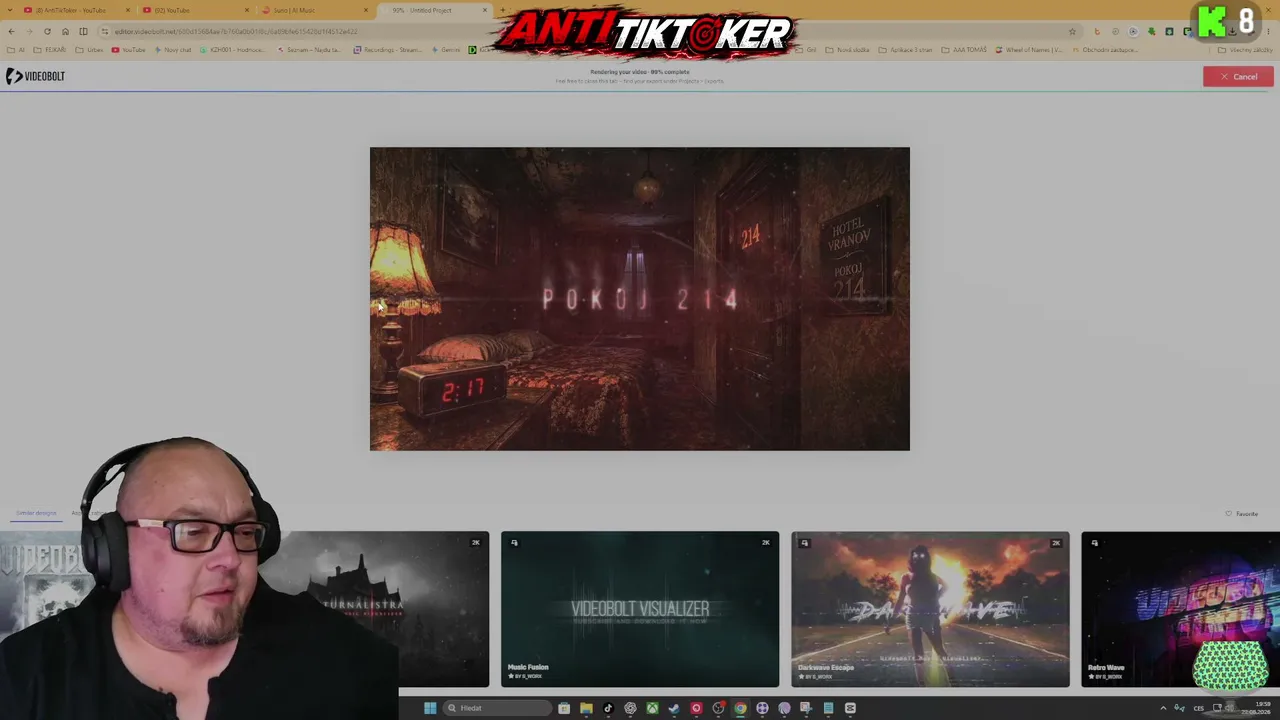Click the 'Rendering your video' status text
The height and width of the screenshot is (720, 1280).
tap(640, 72)
